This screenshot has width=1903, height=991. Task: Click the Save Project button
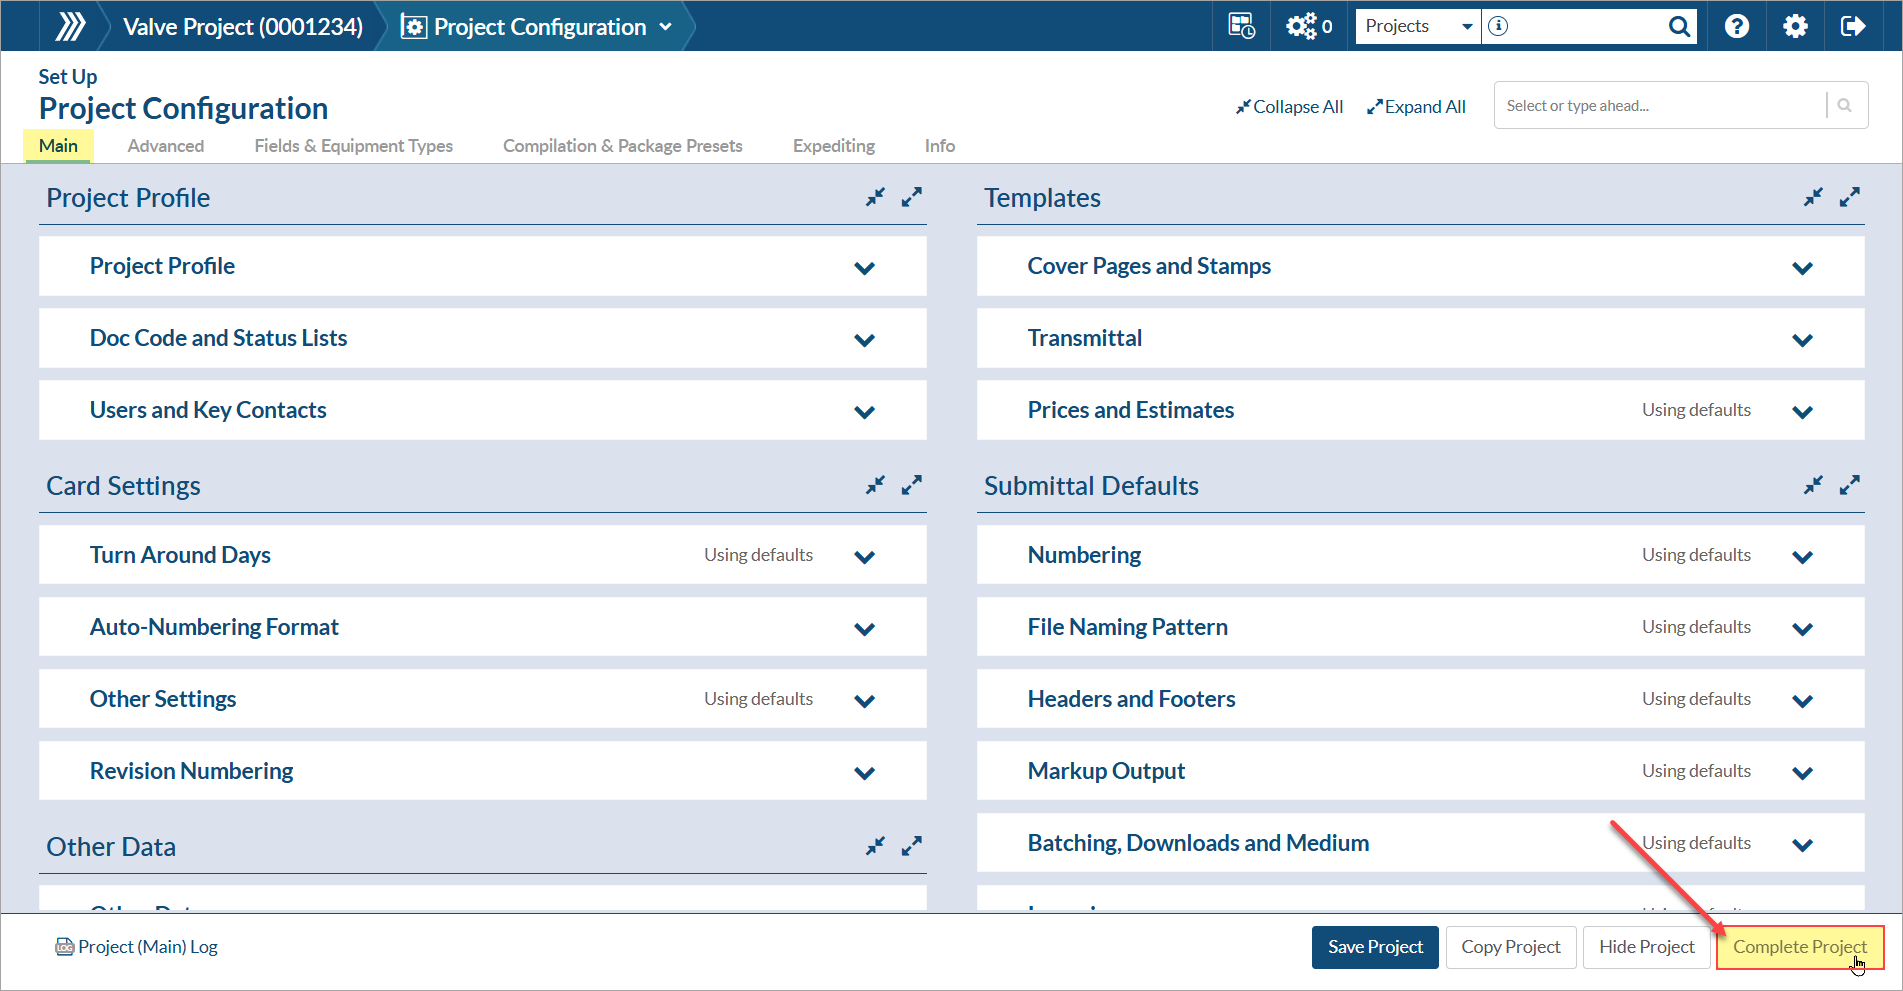1374,947
